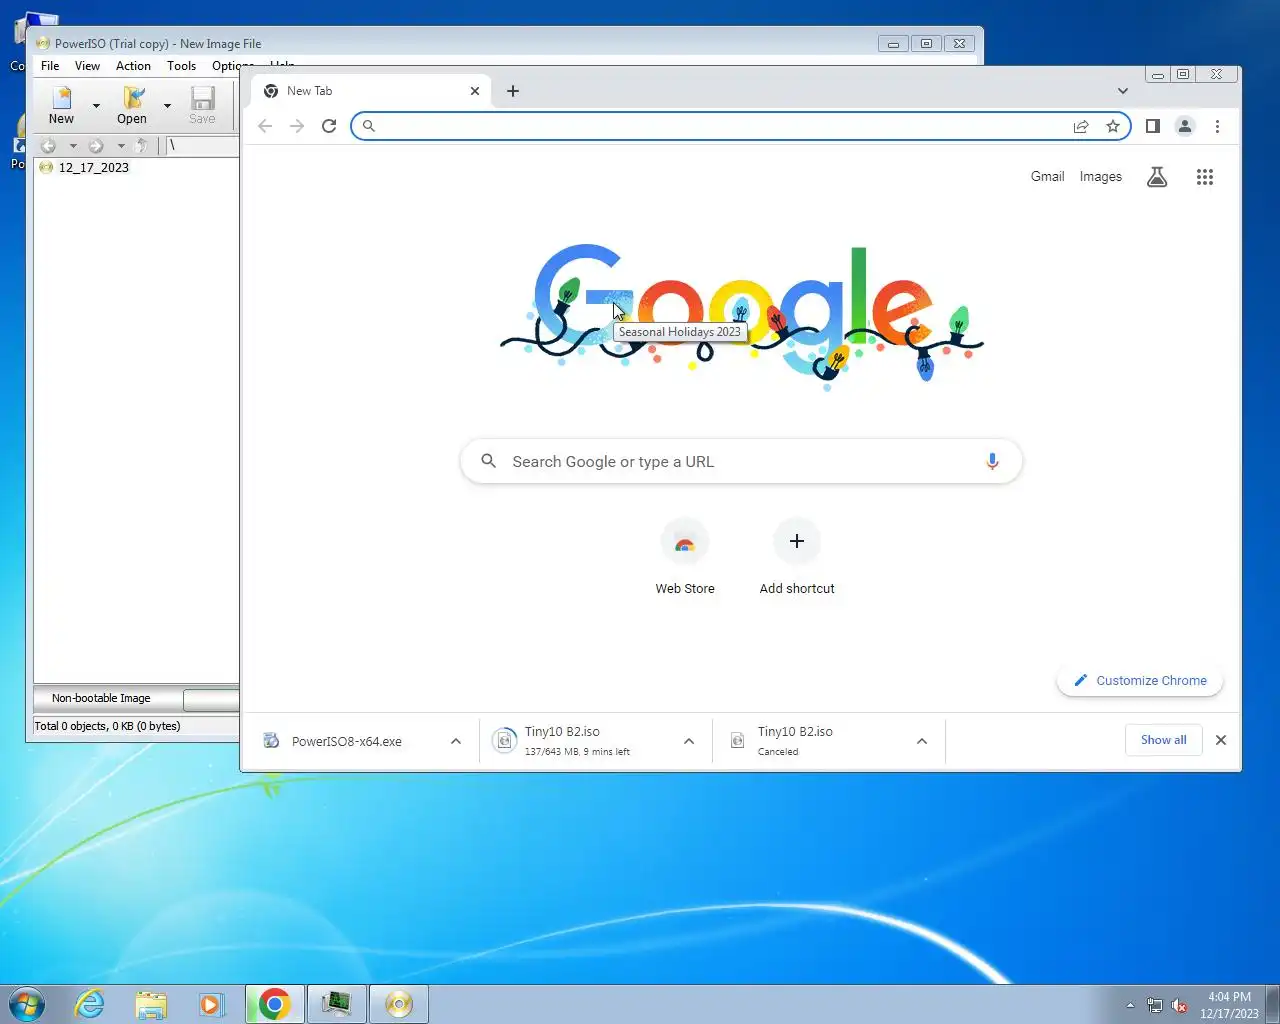The image size is (1280, 1024).
Task: Close the New Tab tab
Action: tap(475, 91)
